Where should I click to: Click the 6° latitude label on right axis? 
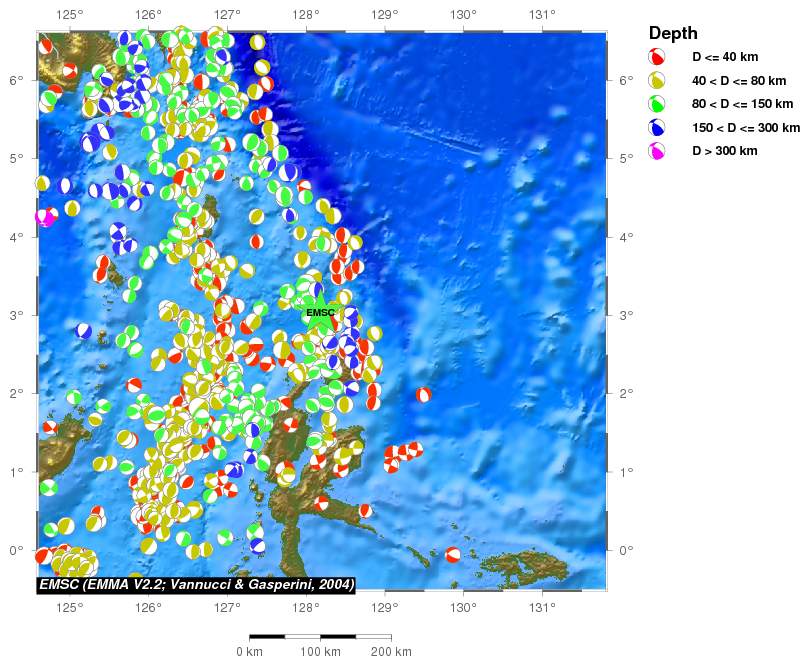coord(625,80)
